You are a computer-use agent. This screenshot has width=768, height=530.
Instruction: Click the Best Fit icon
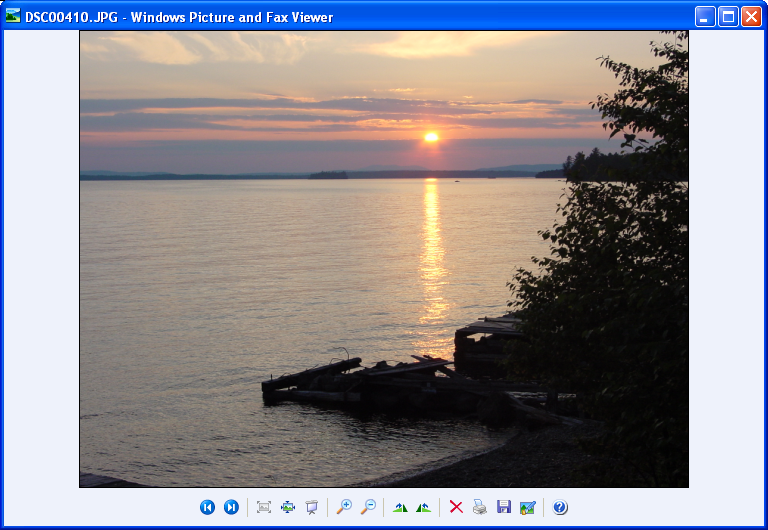[x=264, y=507]
